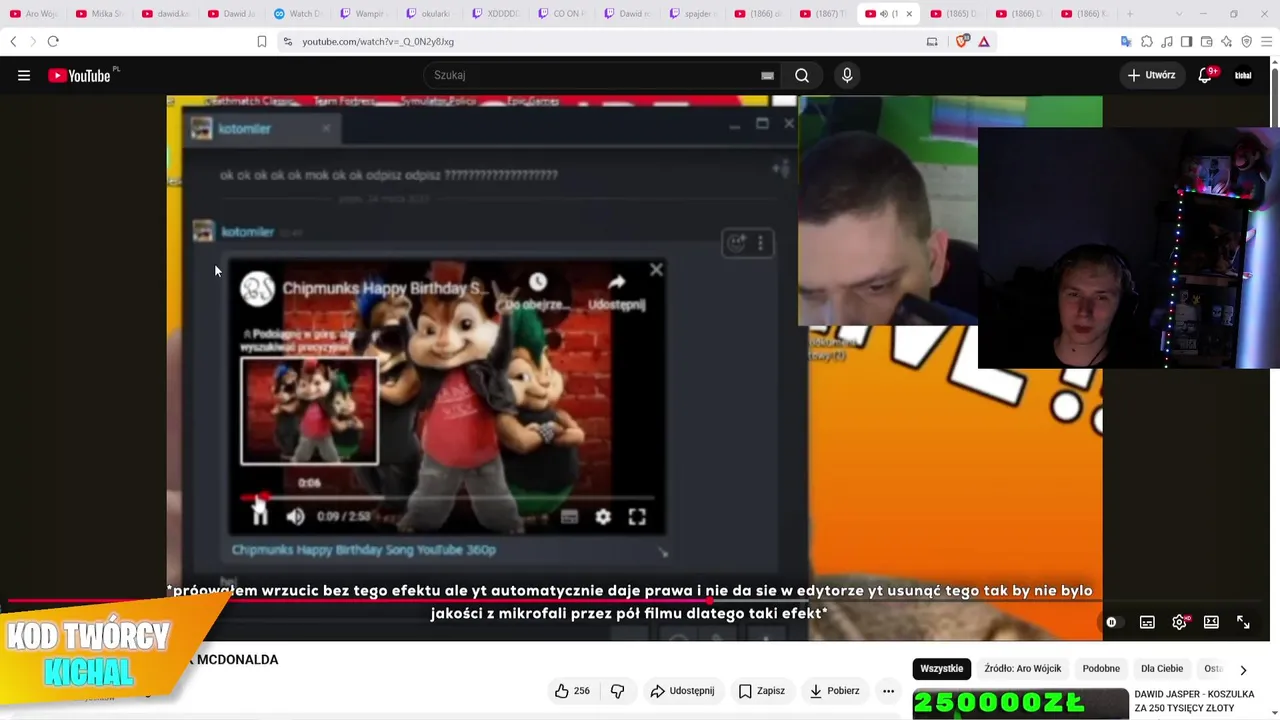
Task: Save the video with Zapisz
Action: pos(762,691)
